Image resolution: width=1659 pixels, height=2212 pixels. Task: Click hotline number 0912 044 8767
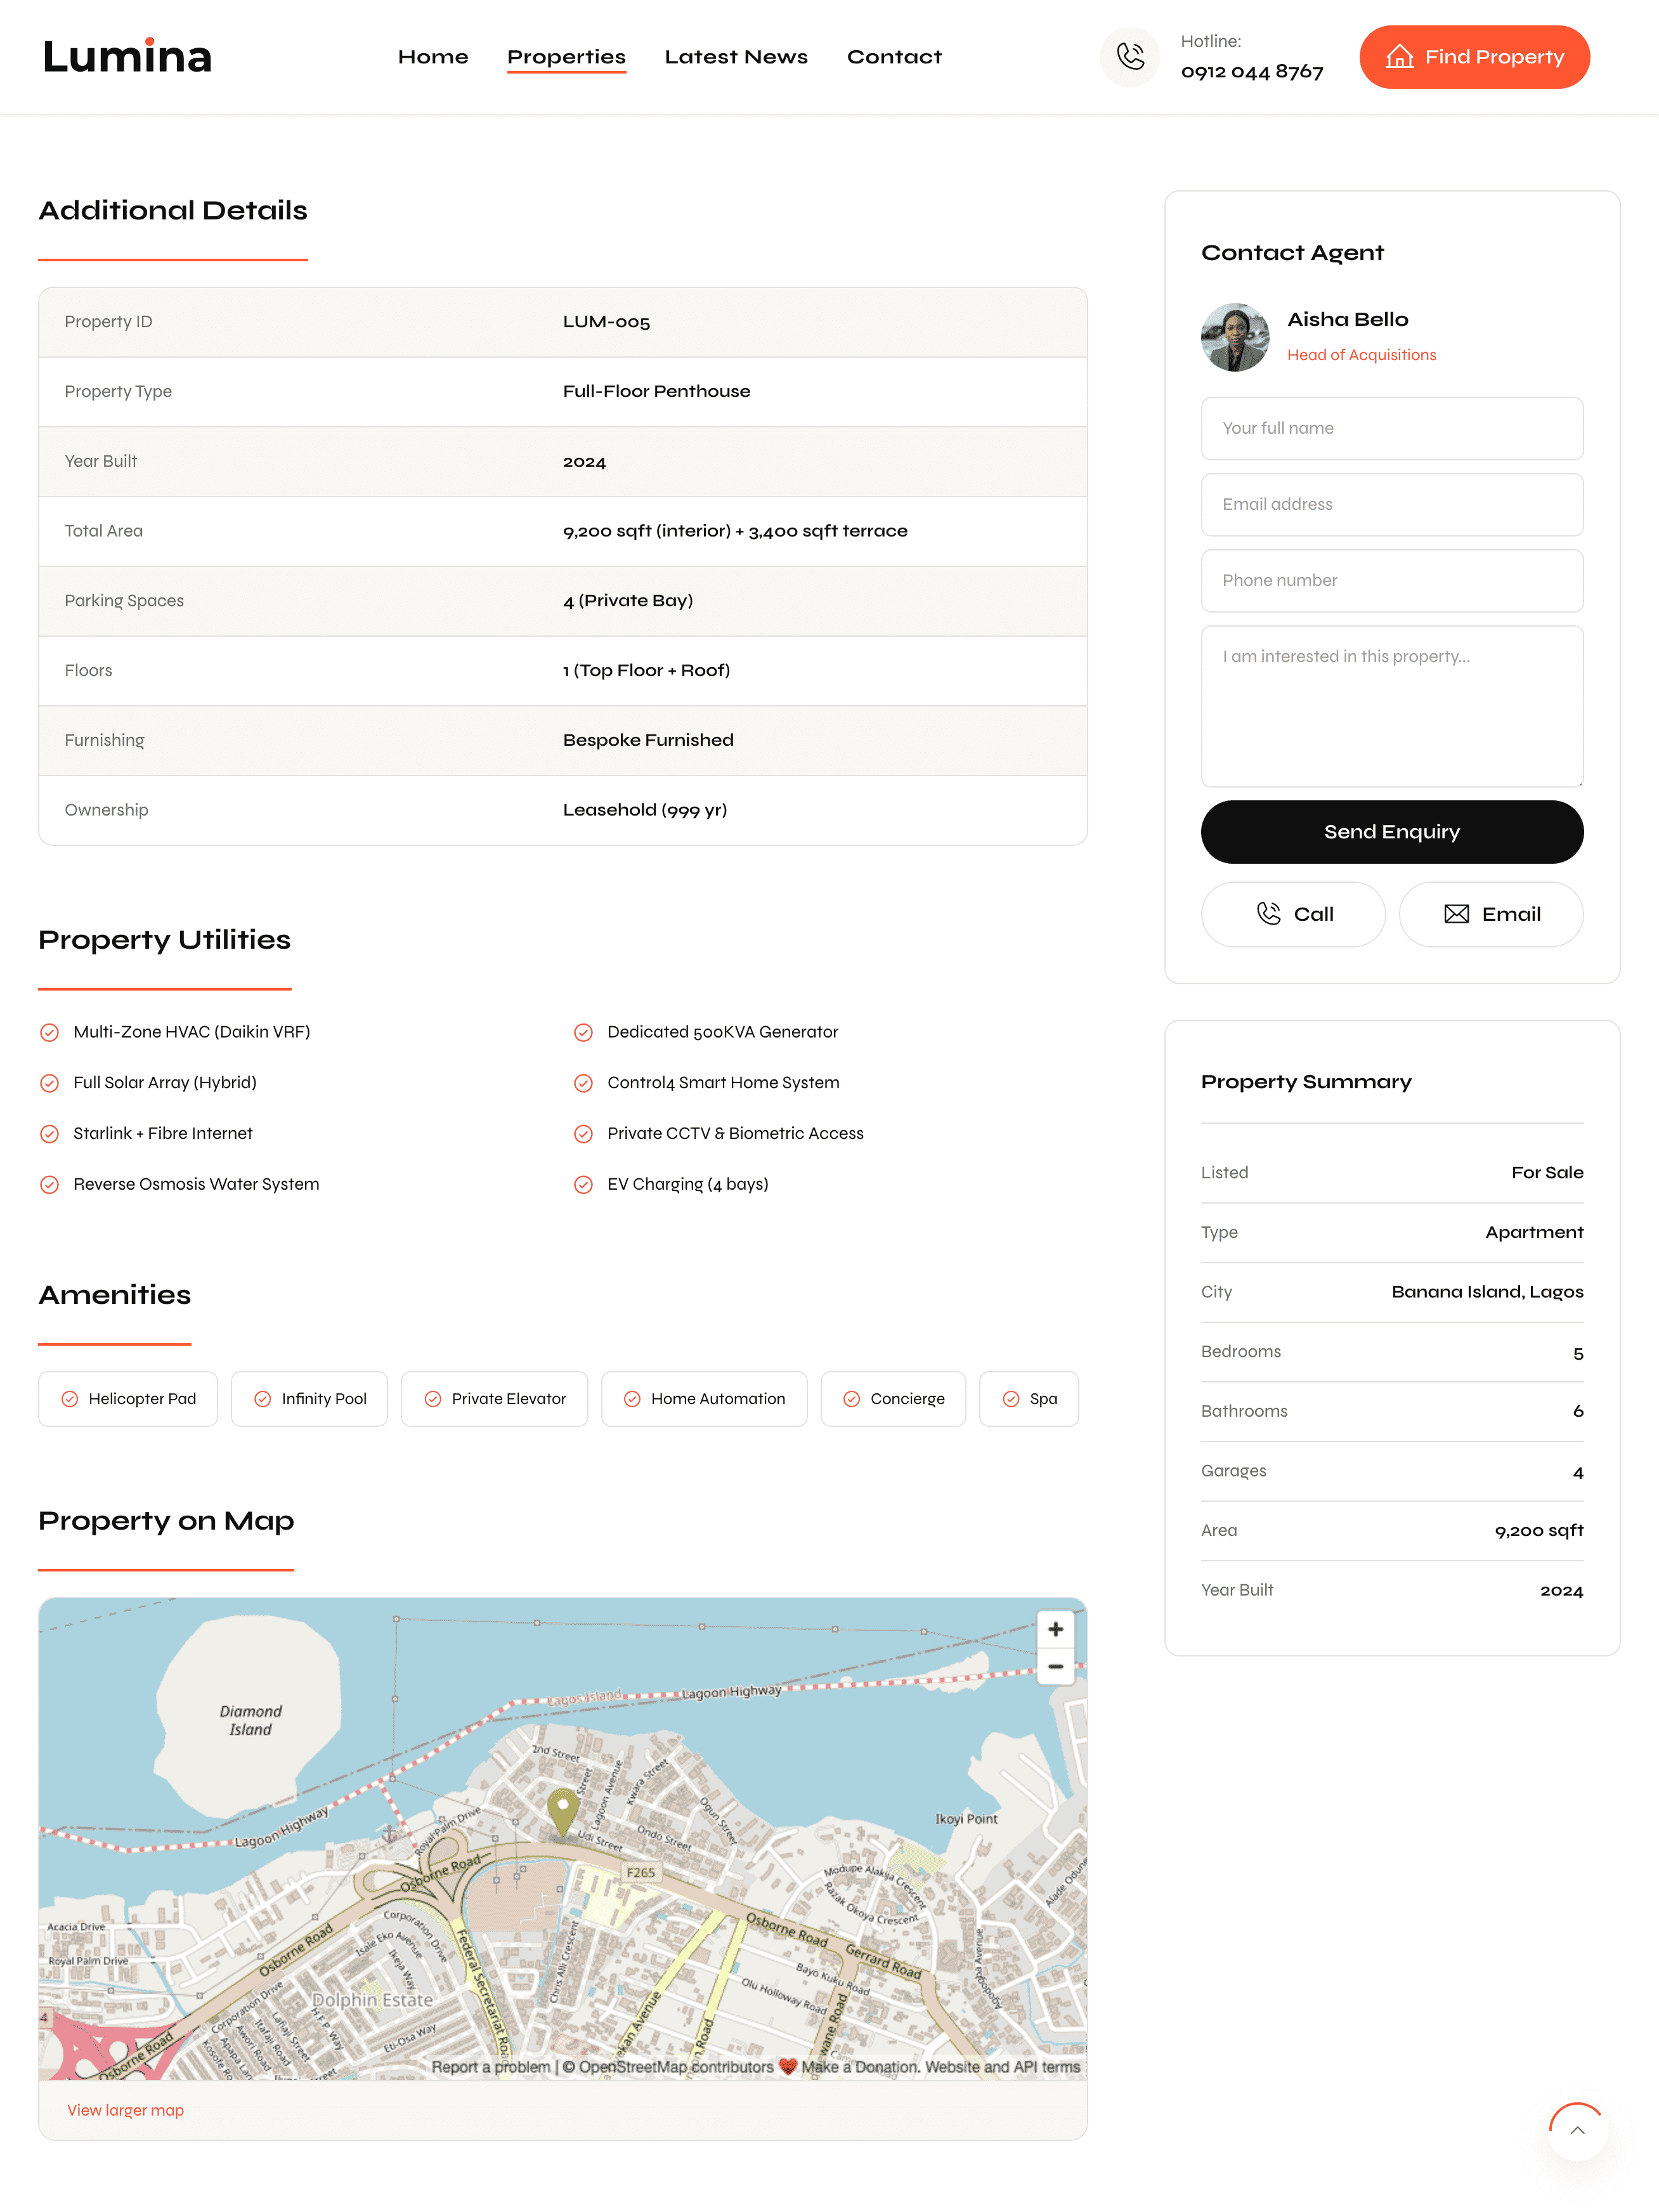click(1252, 72)
